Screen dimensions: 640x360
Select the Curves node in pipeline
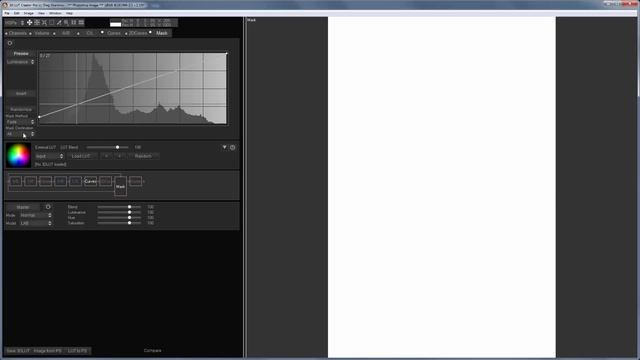click(x=90, y=181)
